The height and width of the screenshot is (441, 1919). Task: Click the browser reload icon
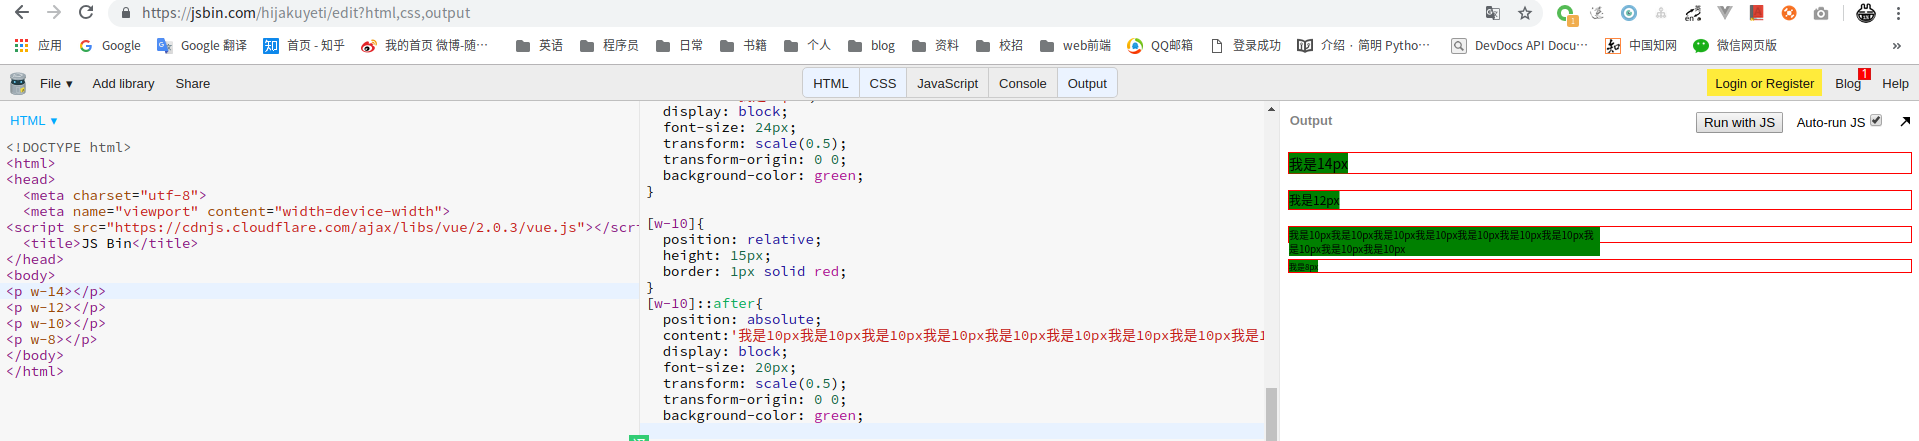(86, 13)
